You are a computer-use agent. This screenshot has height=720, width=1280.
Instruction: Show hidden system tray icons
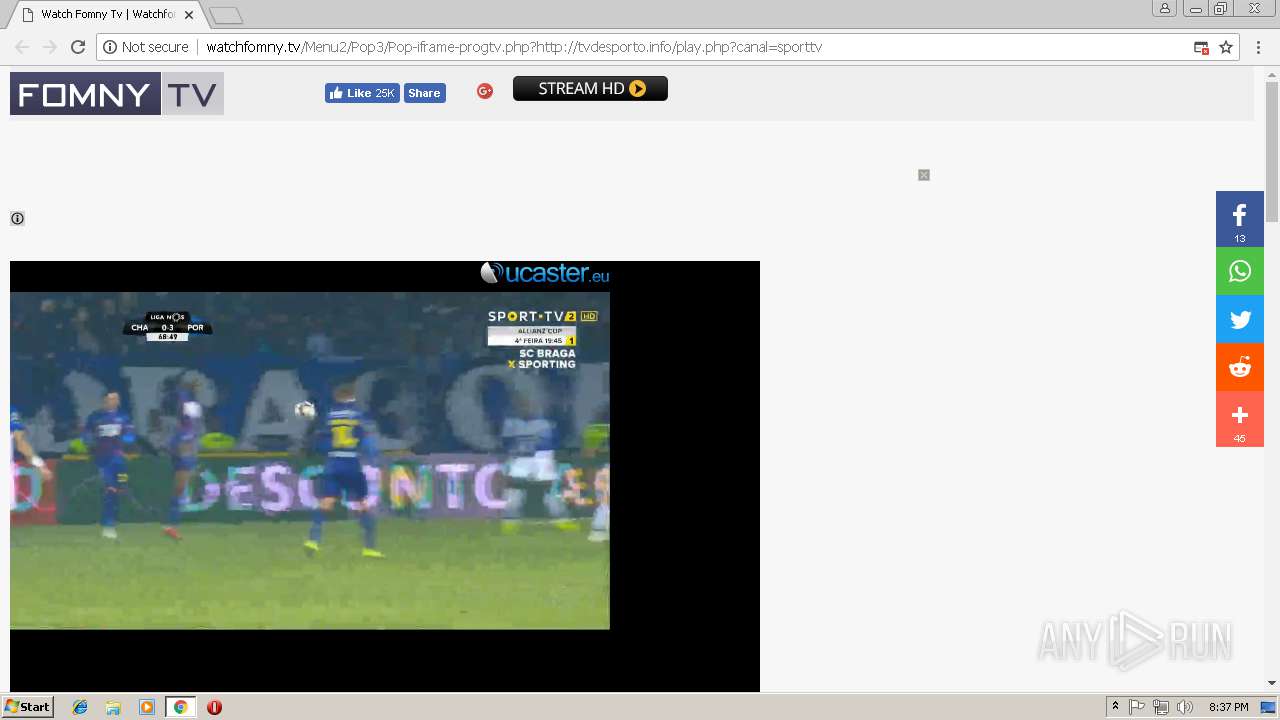pos(1115,707)
